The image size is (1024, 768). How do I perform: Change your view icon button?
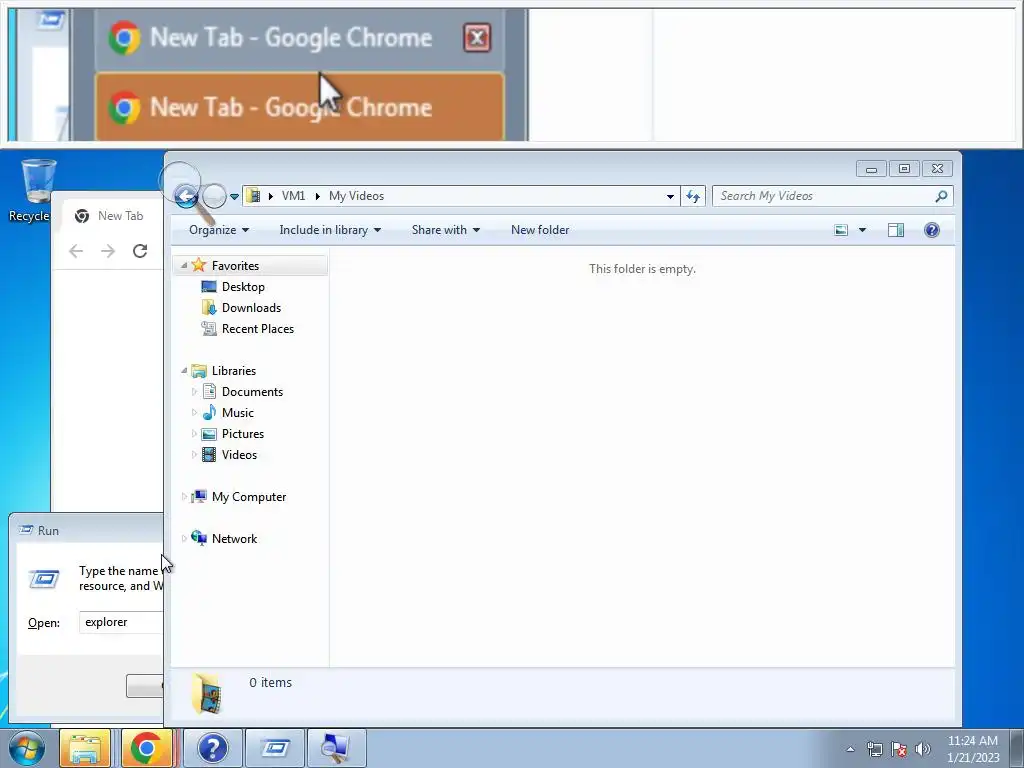click(x=841, y=230)
